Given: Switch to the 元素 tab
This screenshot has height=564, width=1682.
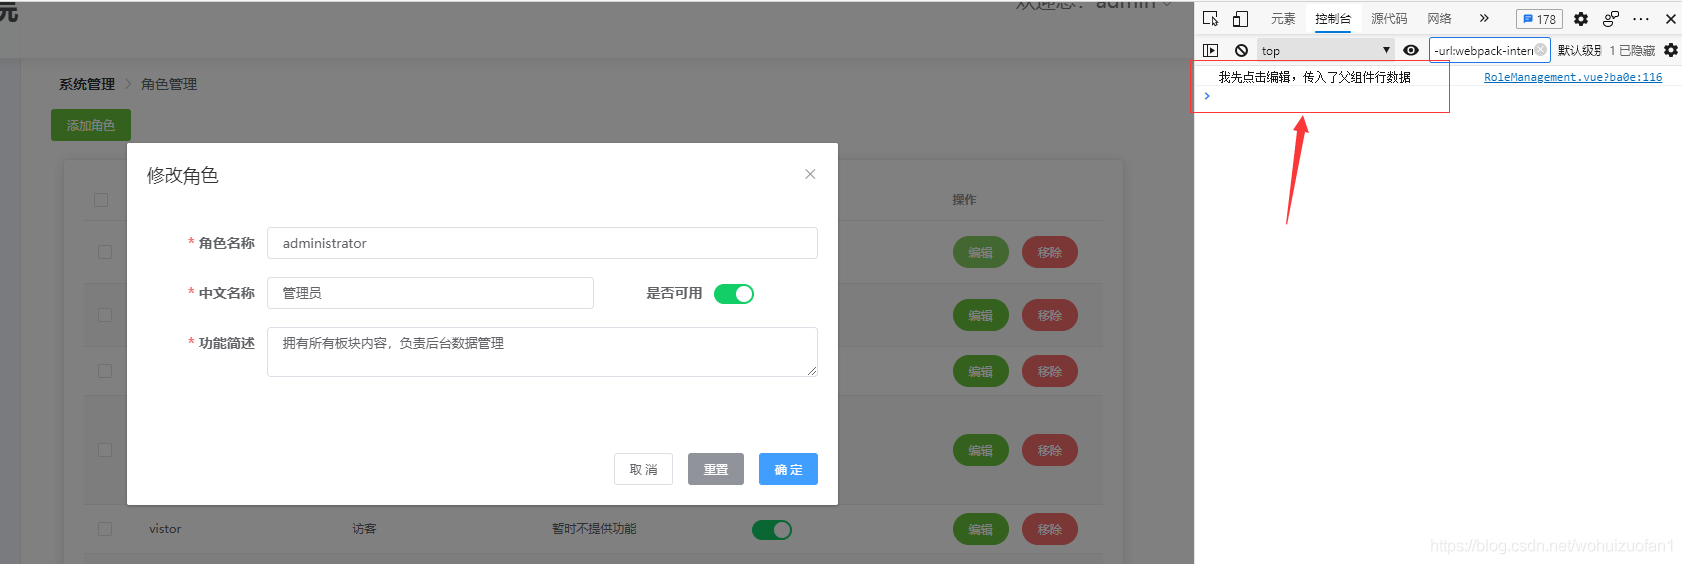Looking at the screenshot, I should [1283, 19].
